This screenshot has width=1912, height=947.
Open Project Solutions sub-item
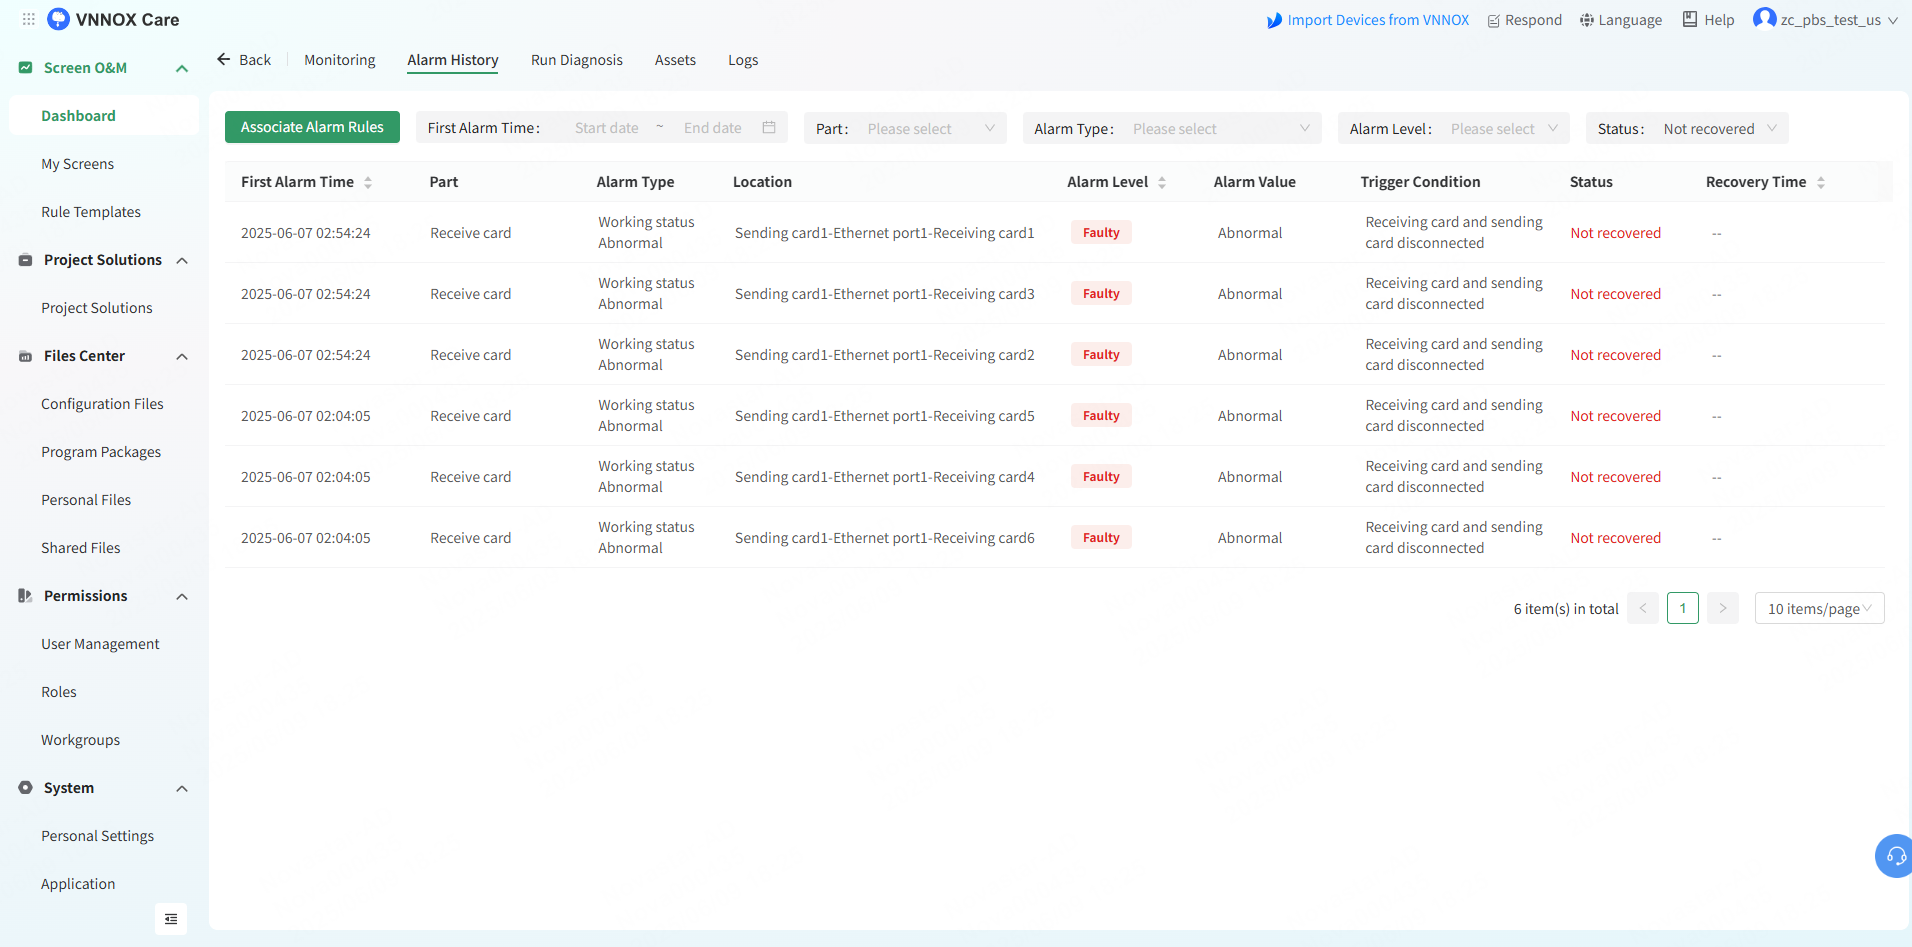[x=97, y=308]
